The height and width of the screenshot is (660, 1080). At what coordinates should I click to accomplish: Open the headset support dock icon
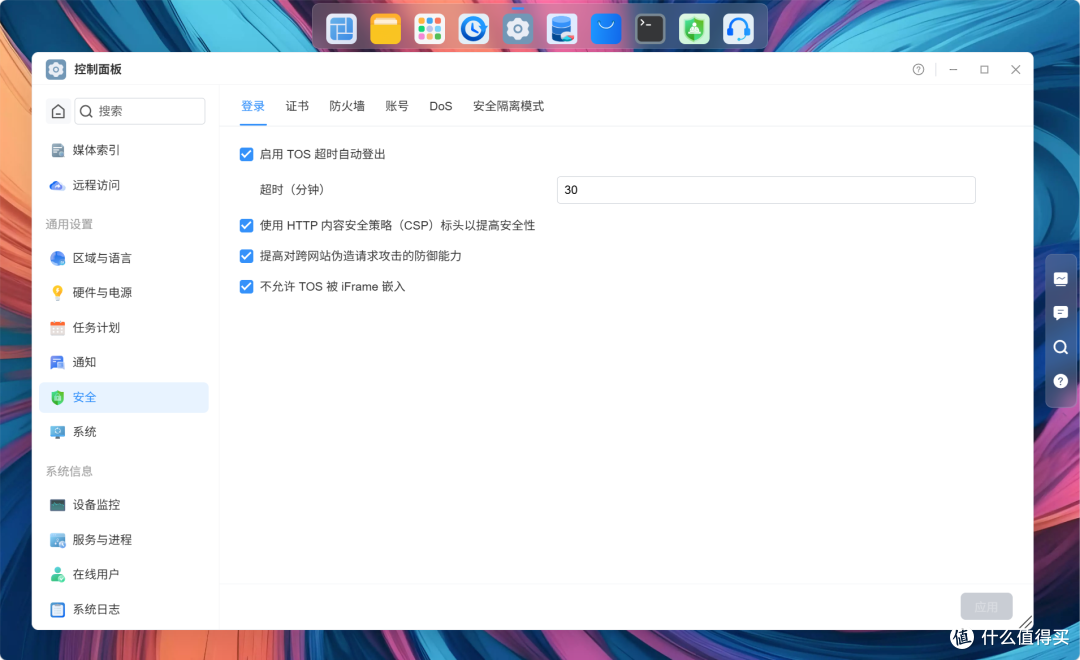(x=738, y=29)
